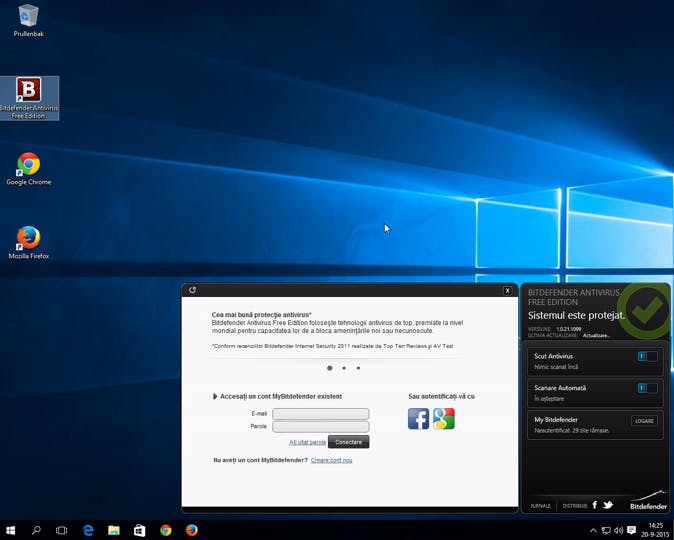The image size is (674, 540).
Task: Open the taskbar search icon
Action: [36, 530]
